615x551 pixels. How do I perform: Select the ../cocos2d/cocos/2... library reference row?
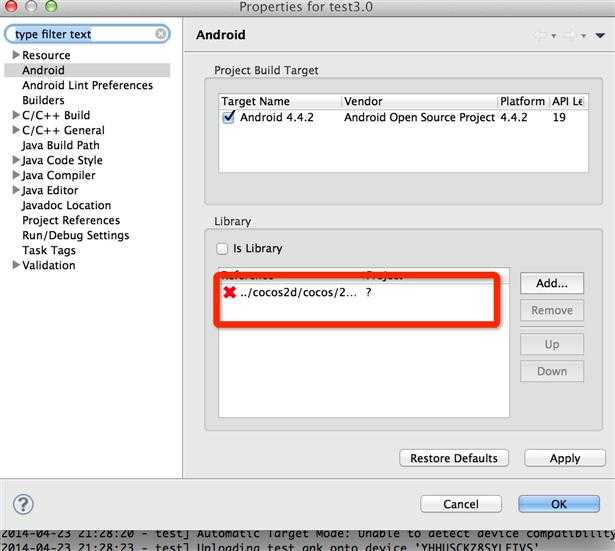[364, 292]
